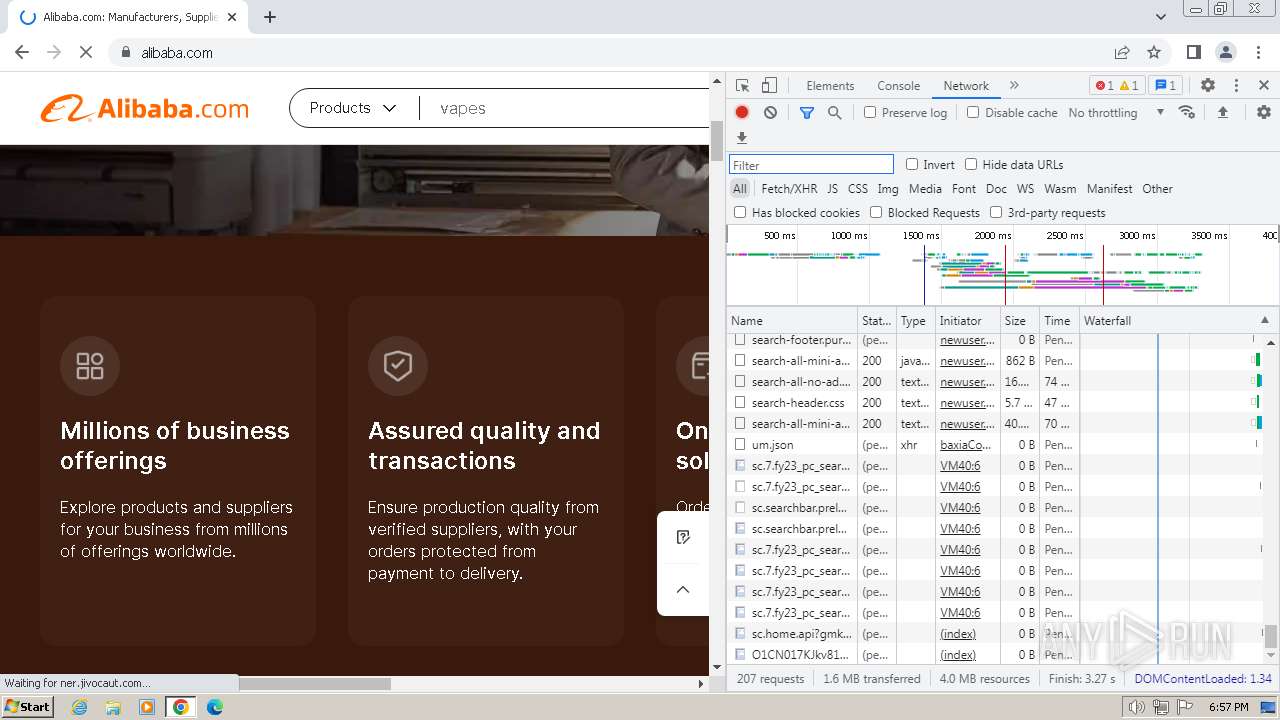Stop recording the network log
This screenshot has width=1280, height=720.
click(x=742, y=113)
